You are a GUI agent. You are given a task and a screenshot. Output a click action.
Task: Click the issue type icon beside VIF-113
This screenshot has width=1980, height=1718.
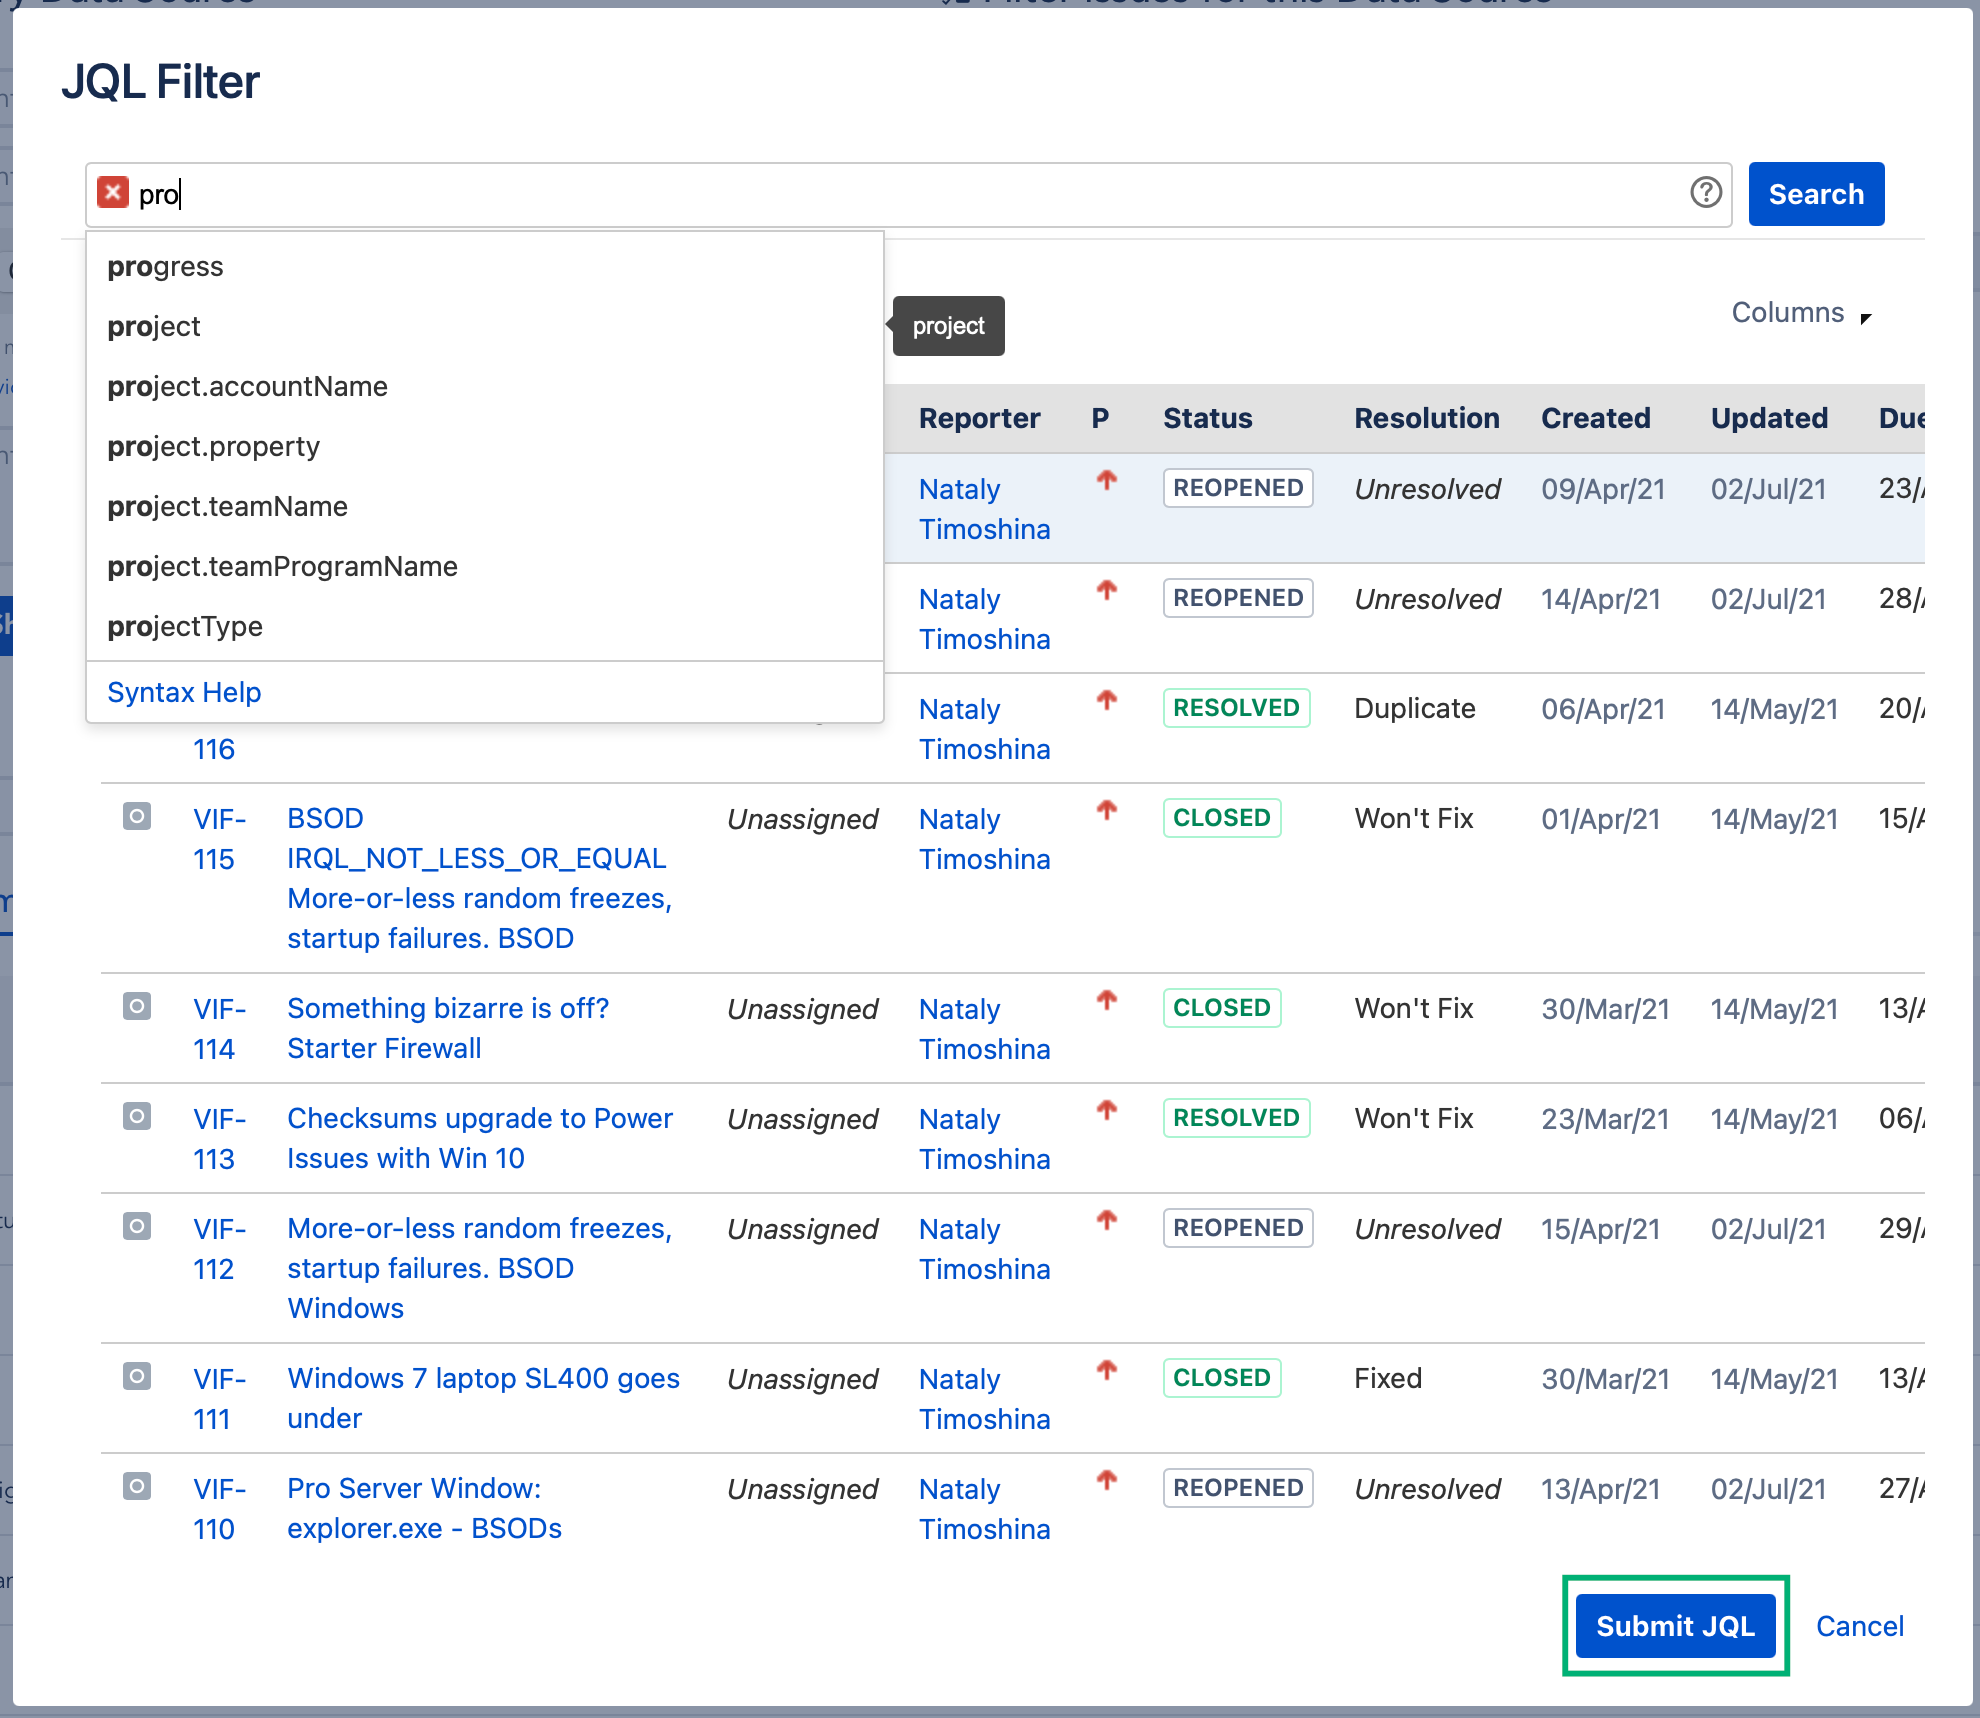(x=136, y=1117)
